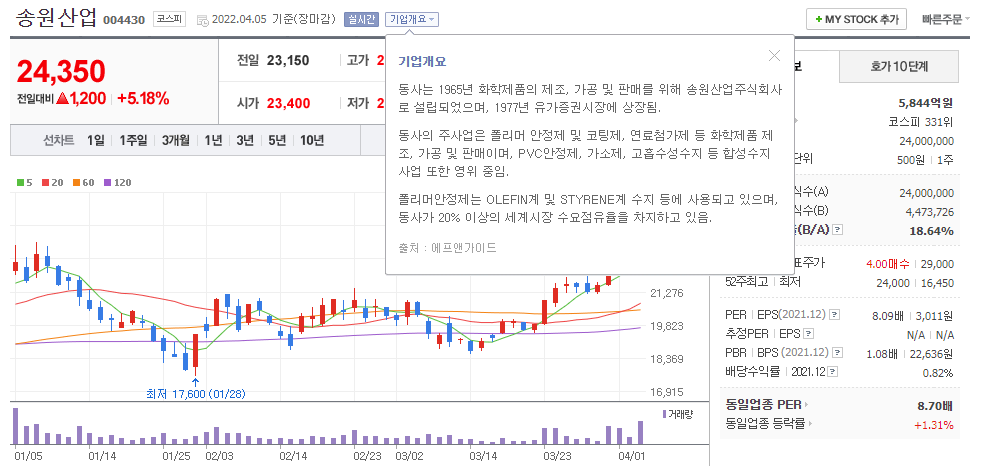Open the 기업개요 dropdown

(412, 19)
